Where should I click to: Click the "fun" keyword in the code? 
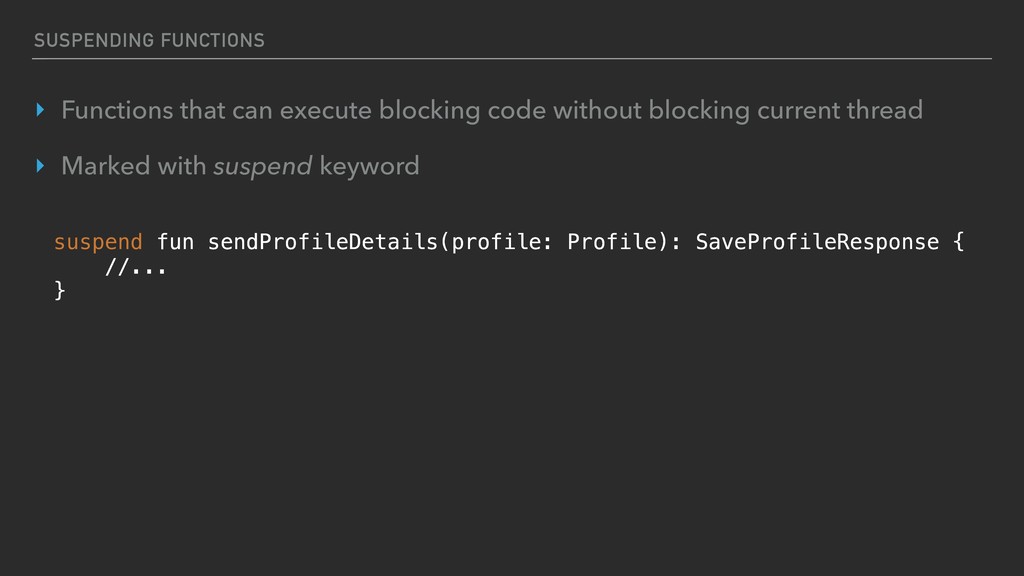pyautogui.click(x=176, y=242)
